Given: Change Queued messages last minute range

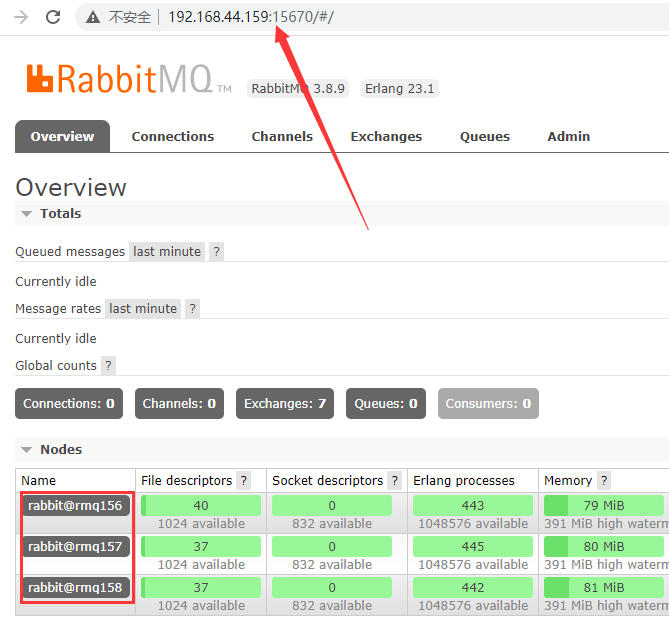Looking at the screenshot, I should pyautogui.click(x=167, y=252).
